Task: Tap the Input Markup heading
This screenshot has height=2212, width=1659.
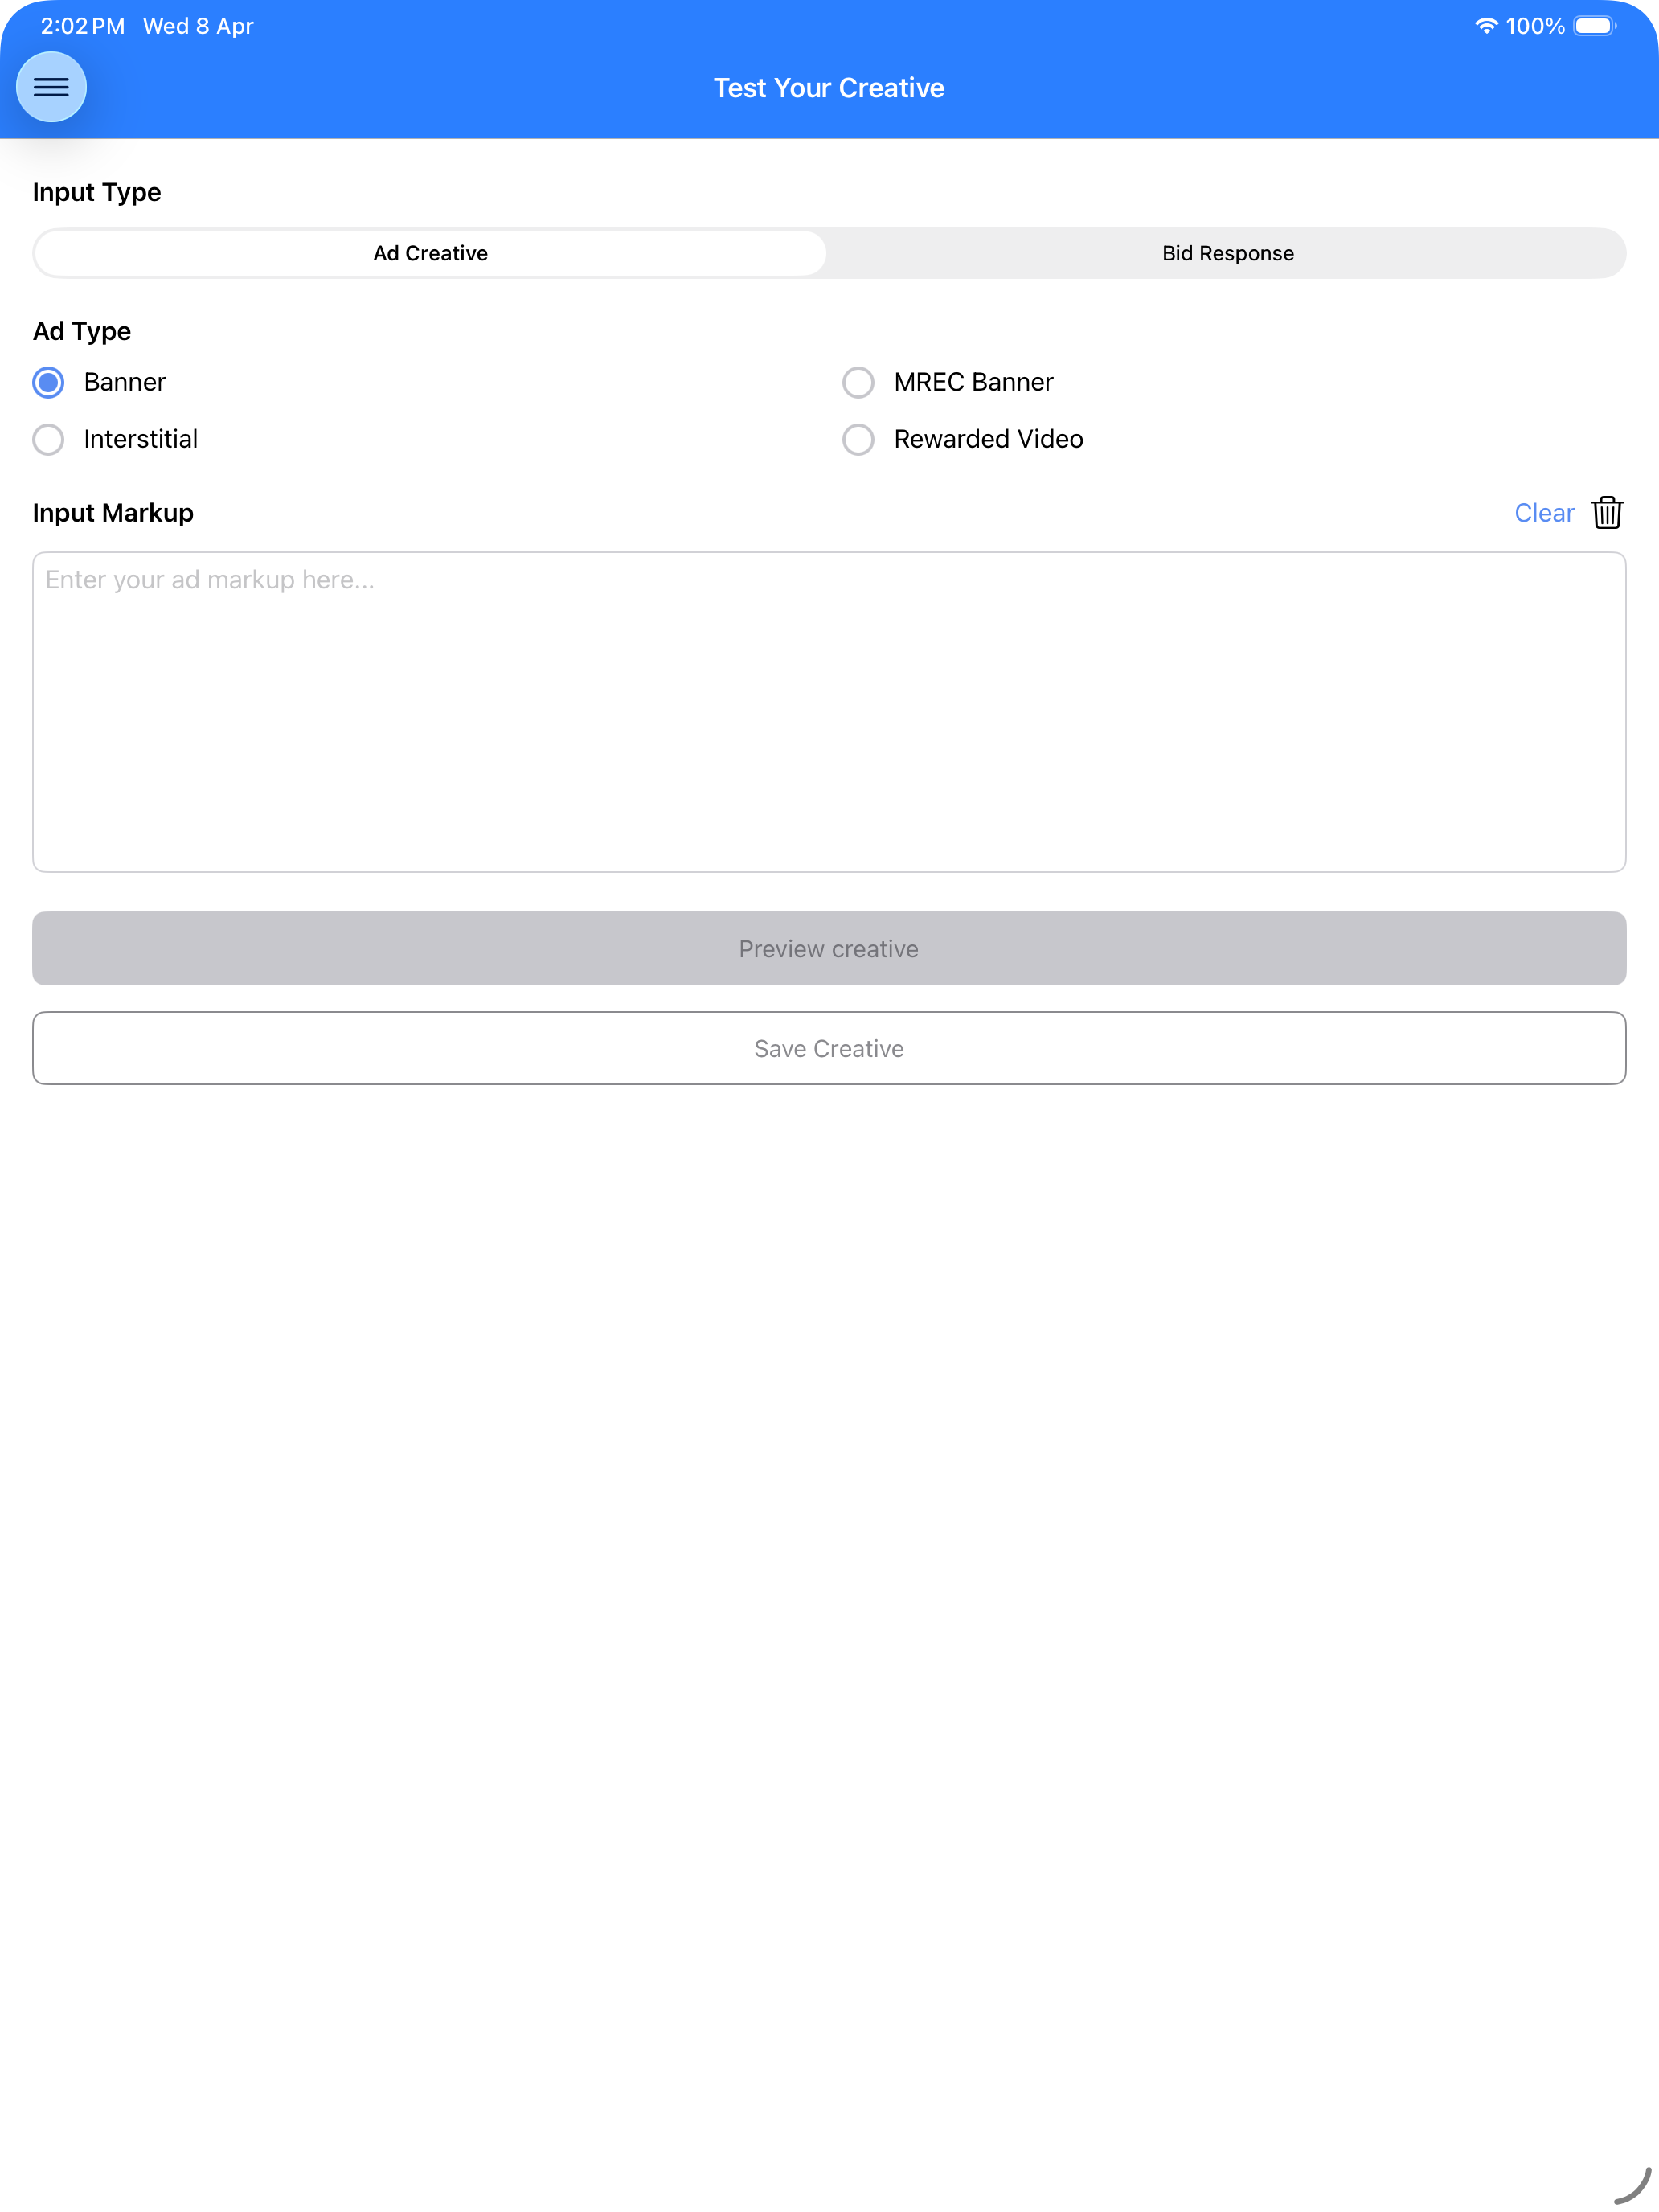Action: pos(113,513)
